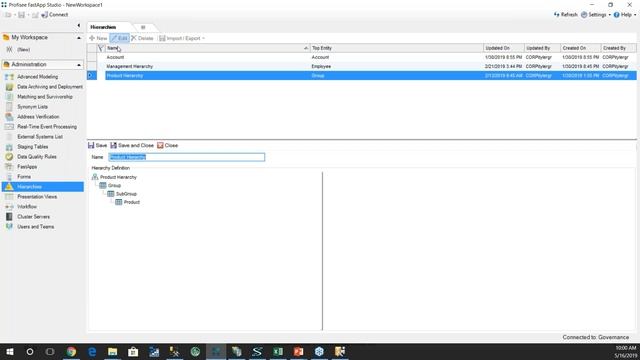Select Hierarchies in the sidebar
The width and height of the screenshot is (640, 360).
43,187
